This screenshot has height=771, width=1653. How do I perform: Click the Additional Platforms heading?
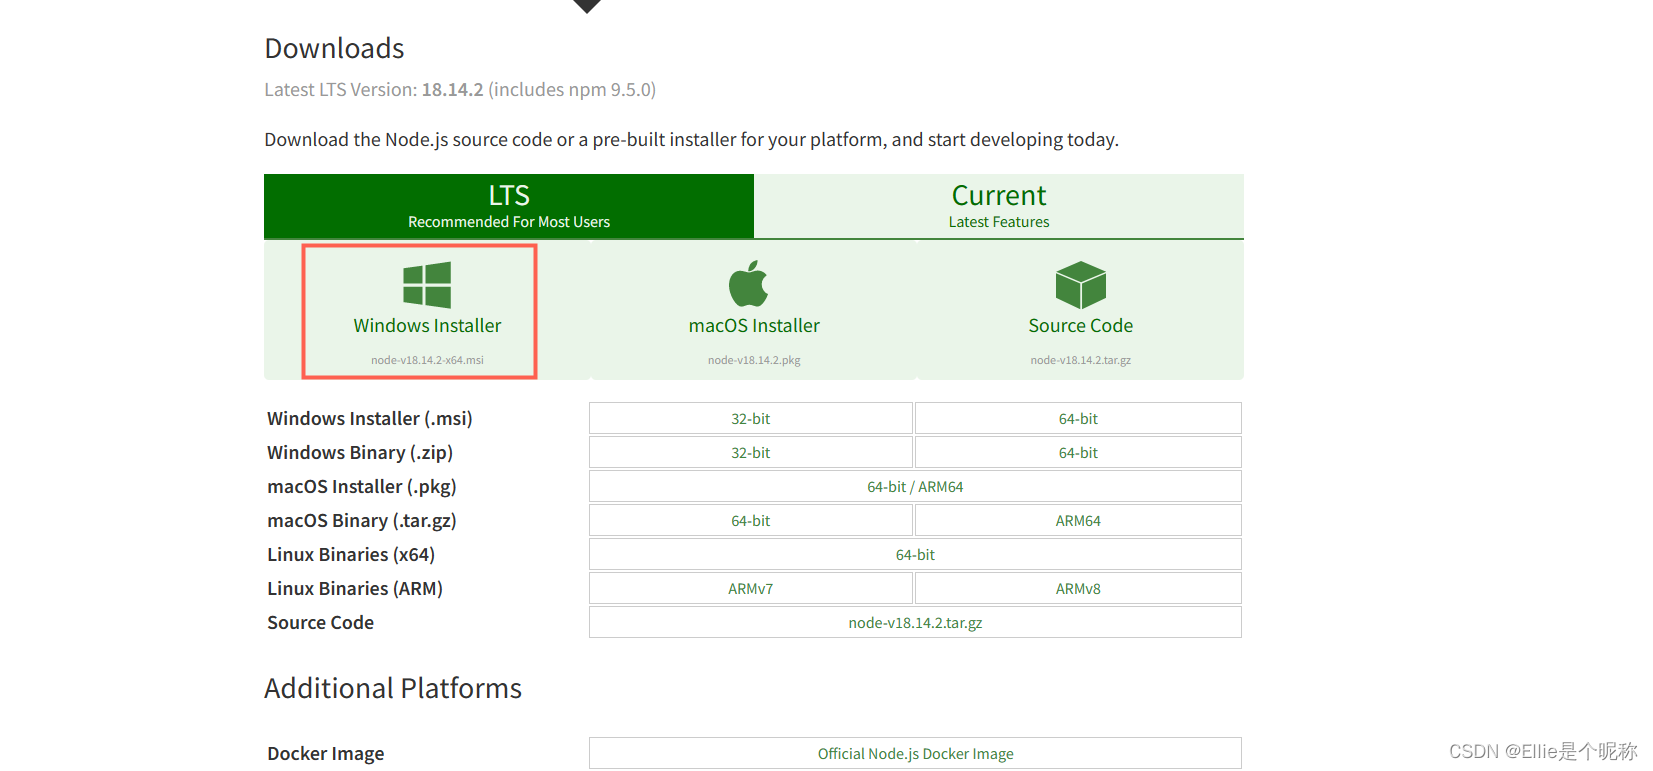[393, 688]
